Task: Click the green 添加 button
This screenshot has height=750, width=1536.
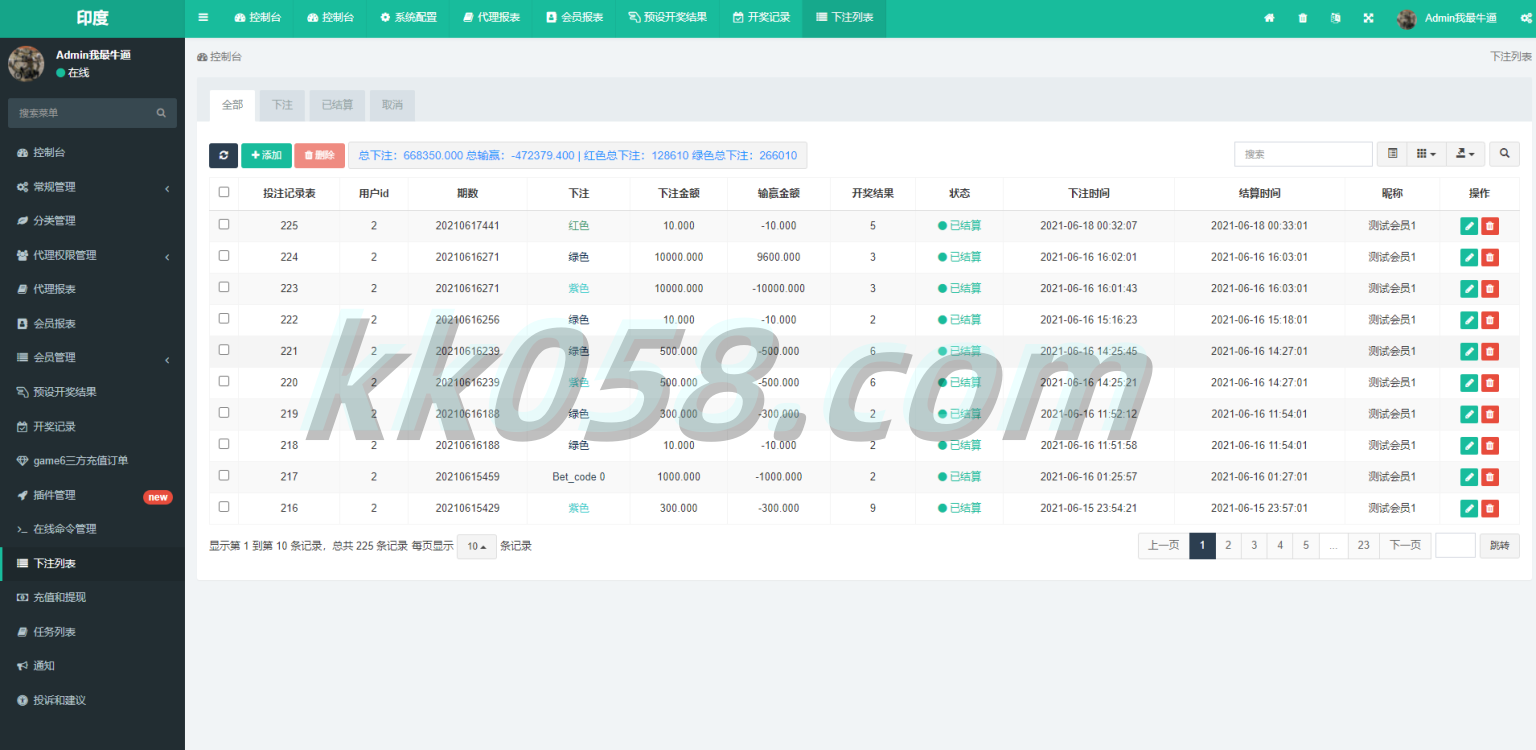Action: click(x=266, y=155)
